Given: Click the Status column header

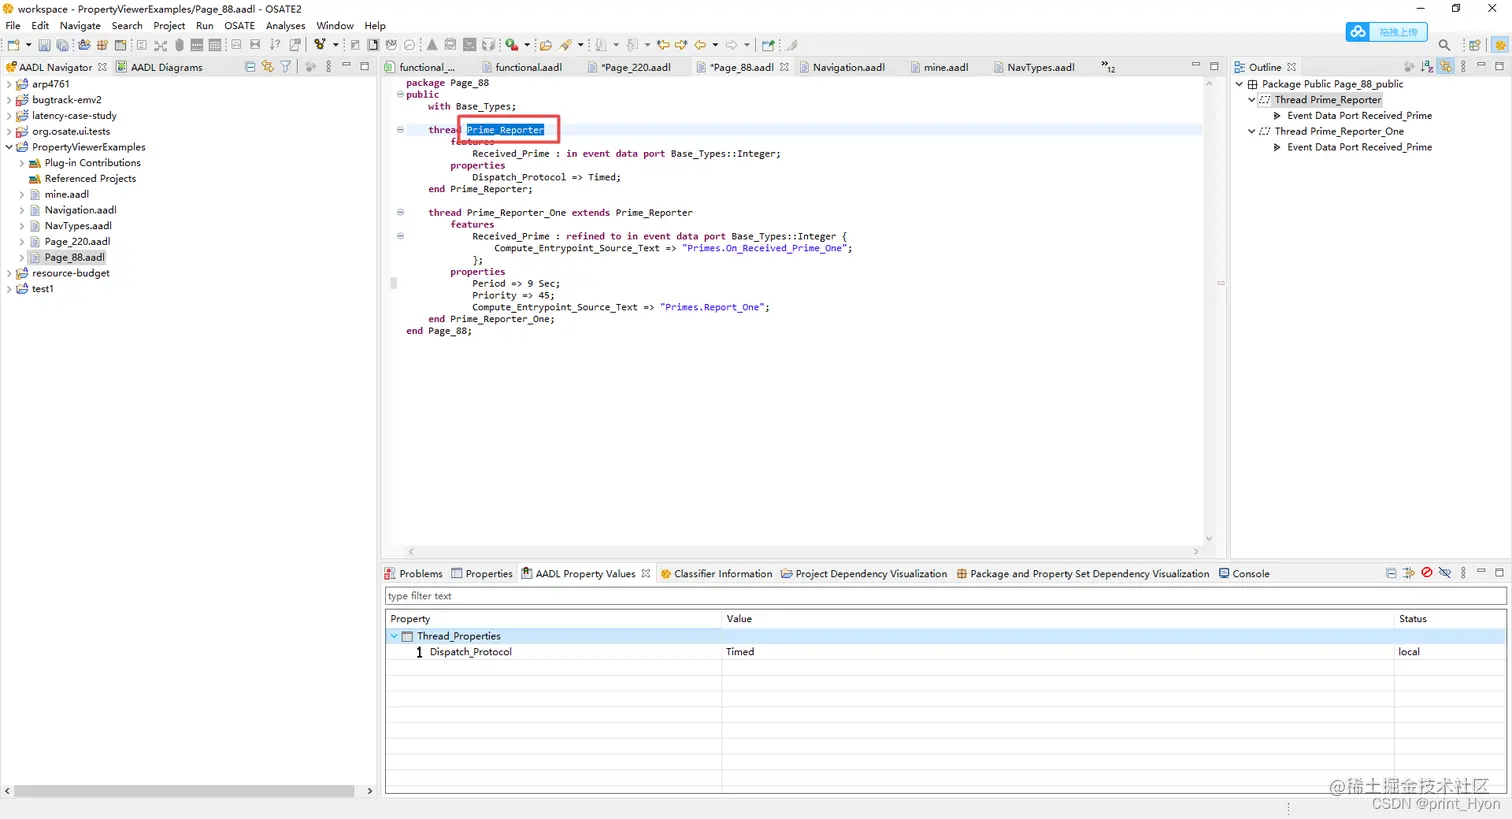Looking at the screenshot, I should tap(1450, 619).
